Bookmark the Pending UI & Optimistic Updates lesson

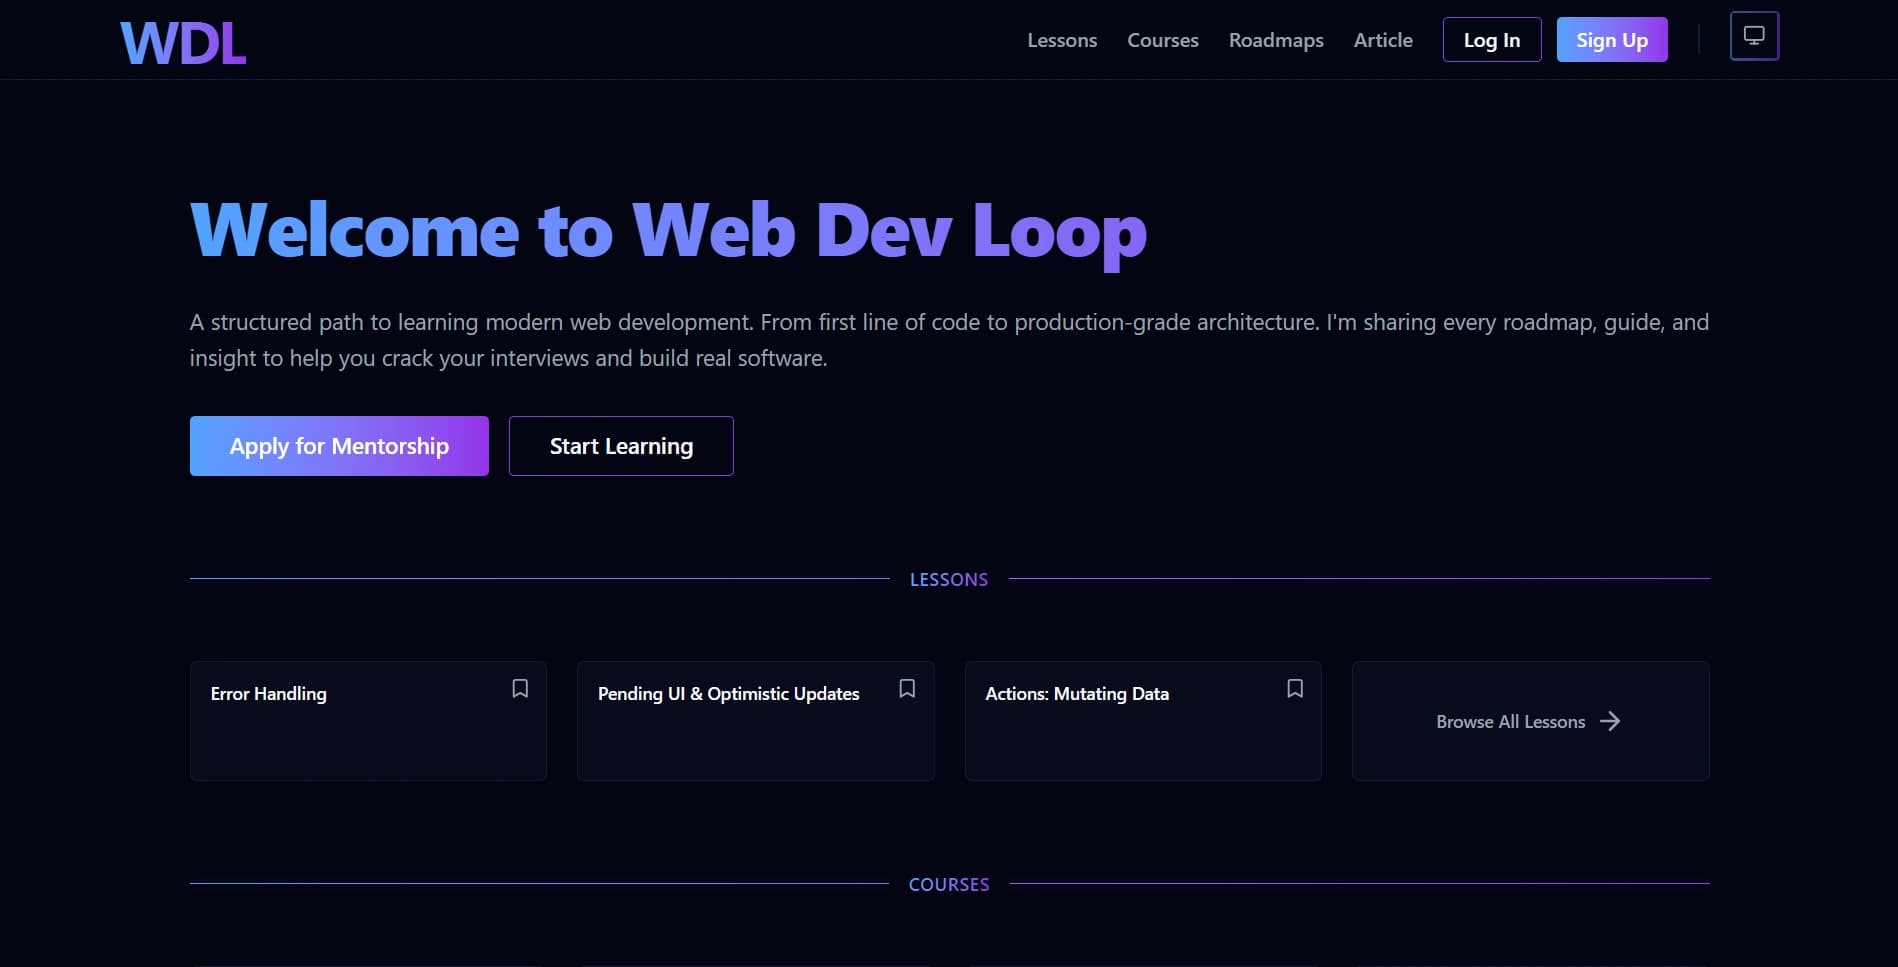[907, 688]
